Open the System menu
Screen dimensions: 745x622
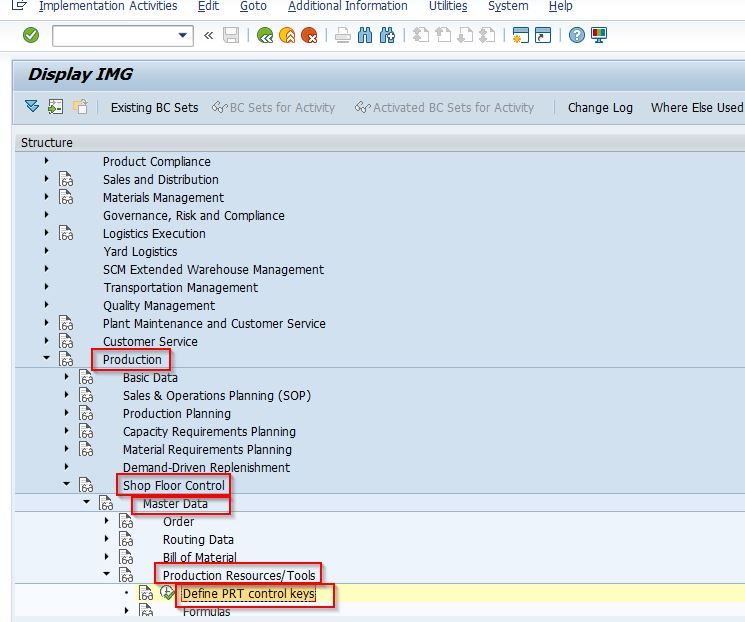508,6
